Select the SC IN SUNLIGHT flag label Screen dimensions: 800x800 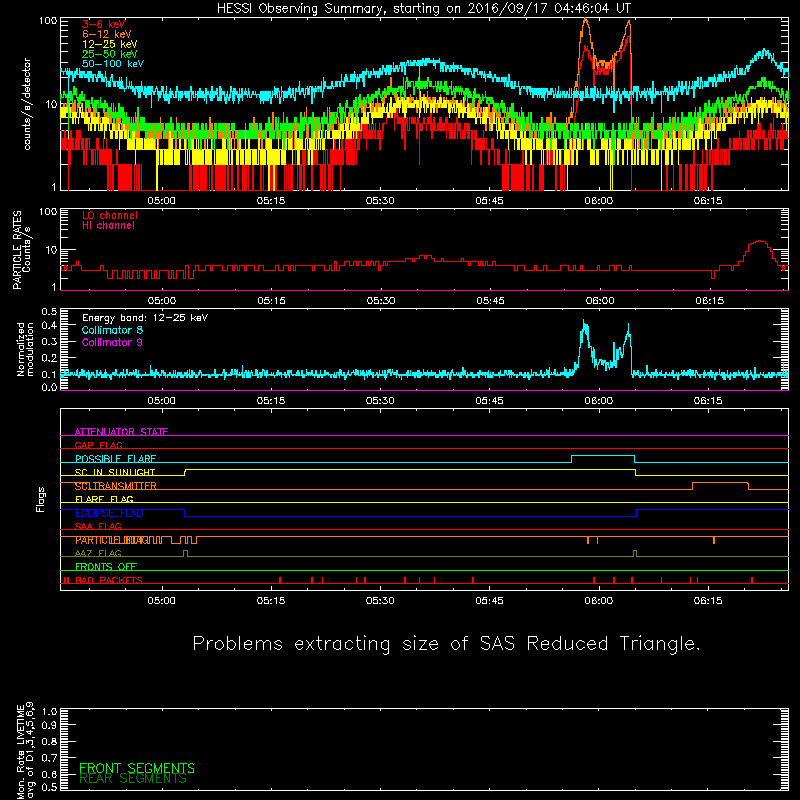[x=115, y=472]
